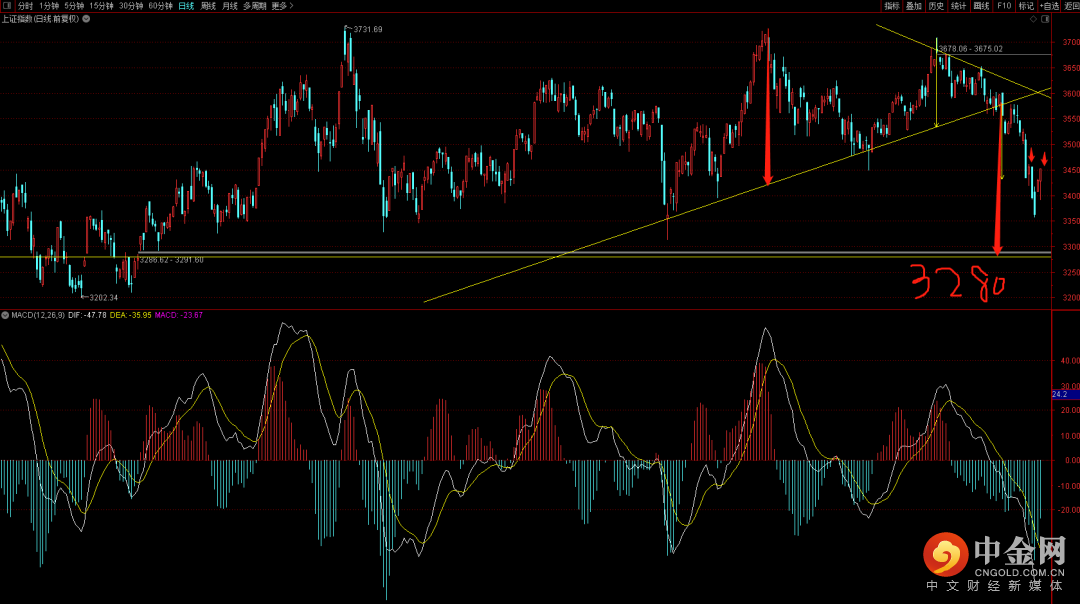
Task: Open the 多周期 multi-period view
Action: (255, 6)
